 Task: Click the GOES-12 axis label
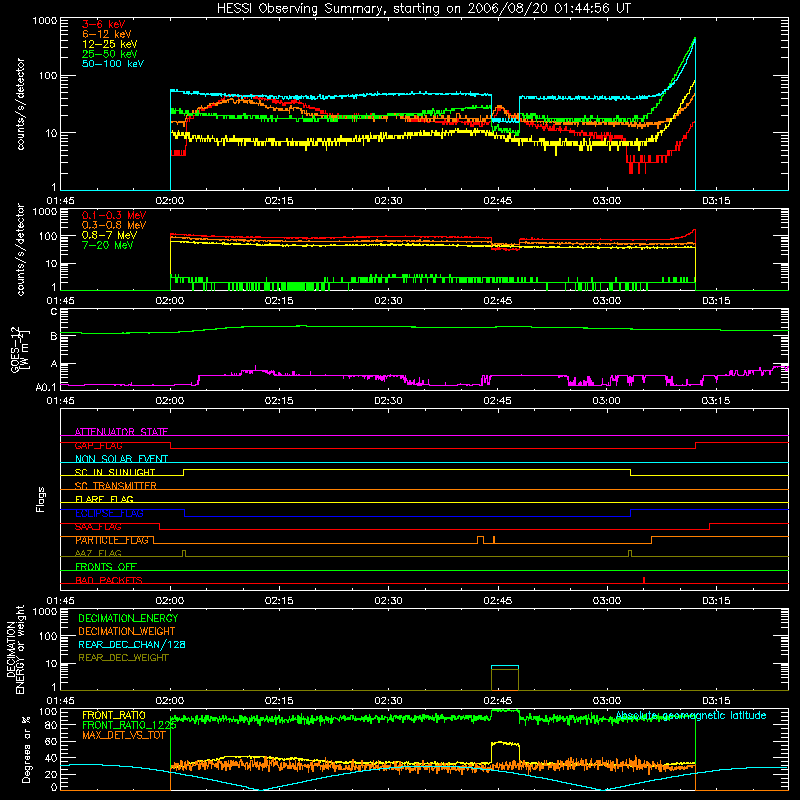point(19,349)
